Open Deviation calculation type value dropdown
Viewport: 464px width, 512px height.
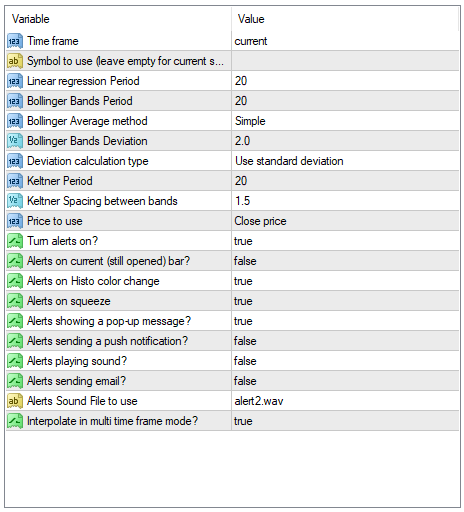pos(345,161)
